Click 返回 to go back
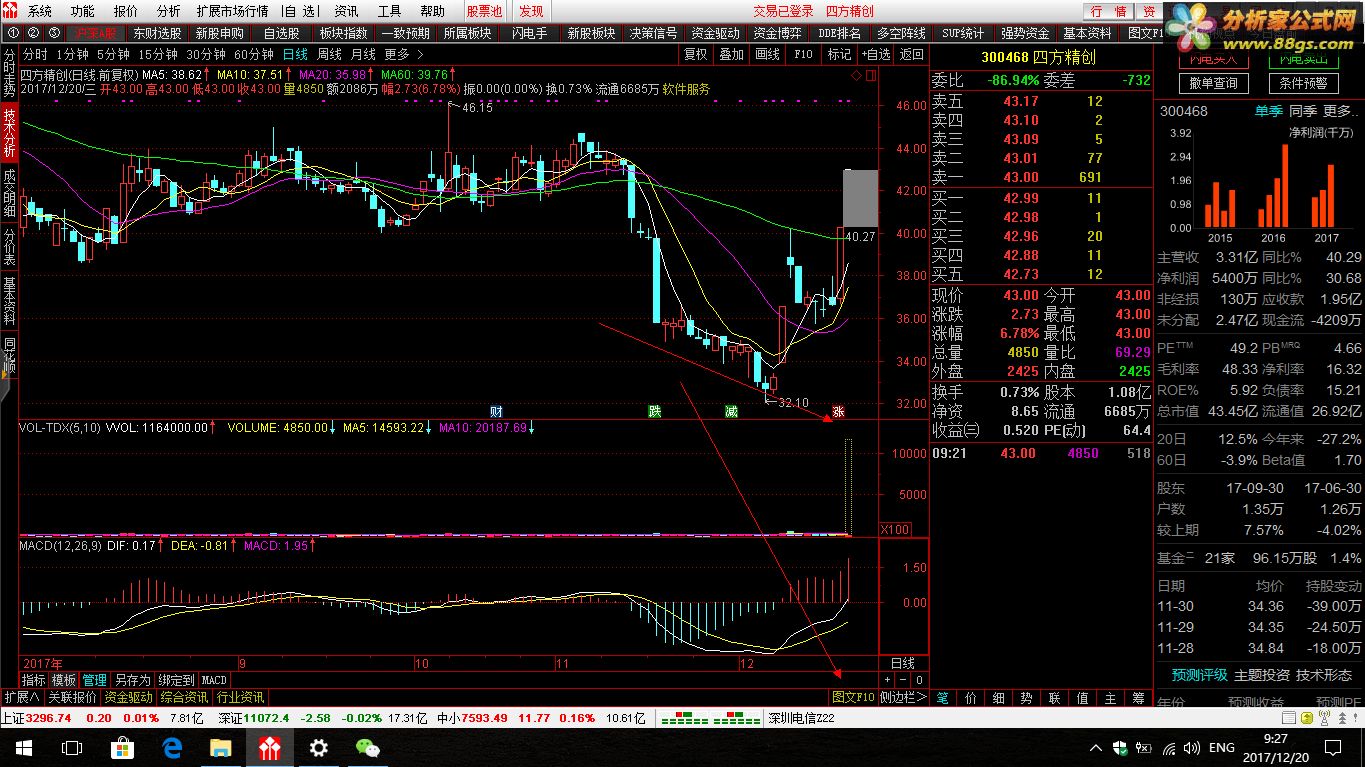The height and width of the screenshot is (767, 1365). click(911, 54)
